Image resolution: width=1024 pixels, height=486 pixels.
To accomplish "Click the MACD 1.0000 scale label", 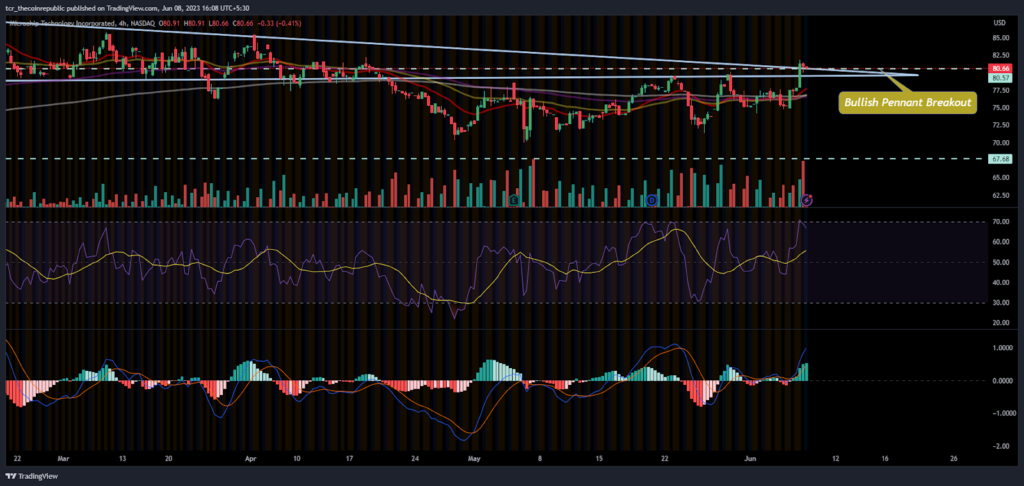I will [1002, 348].
